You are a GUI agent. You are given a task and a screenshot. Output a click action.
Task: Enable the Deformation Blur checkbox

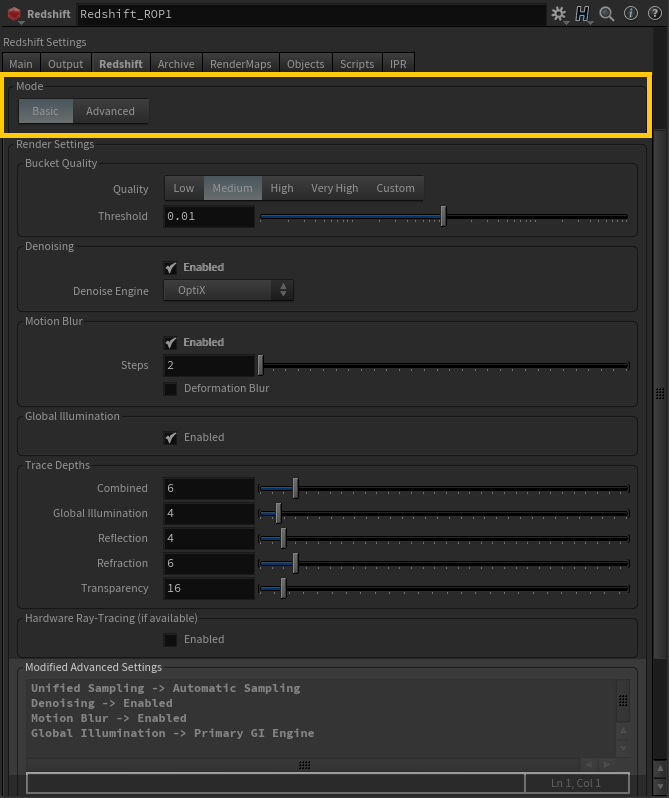171,389
